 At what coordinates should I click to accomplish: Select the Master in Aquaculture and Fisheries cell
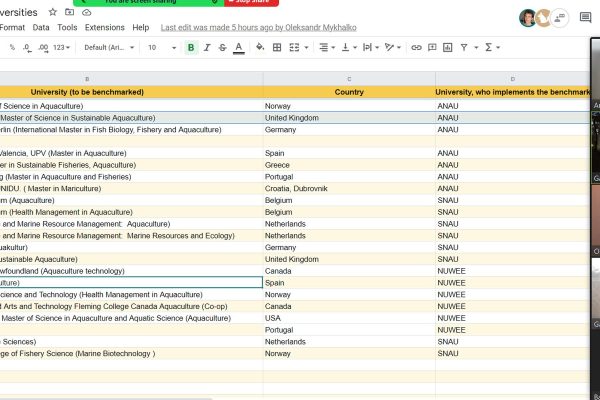pos(131,177)
